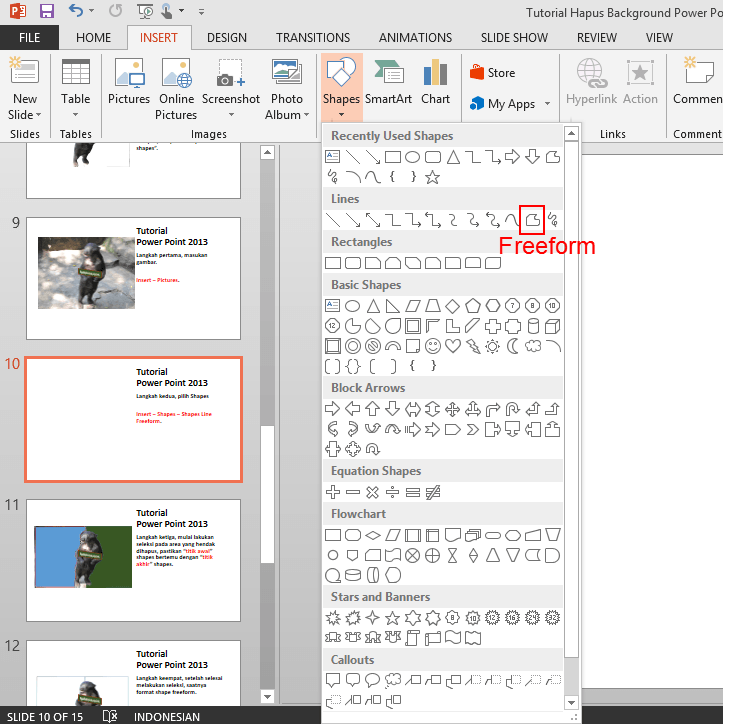
Task: Pick the Moon basic shape
Action: coord(513,346)
